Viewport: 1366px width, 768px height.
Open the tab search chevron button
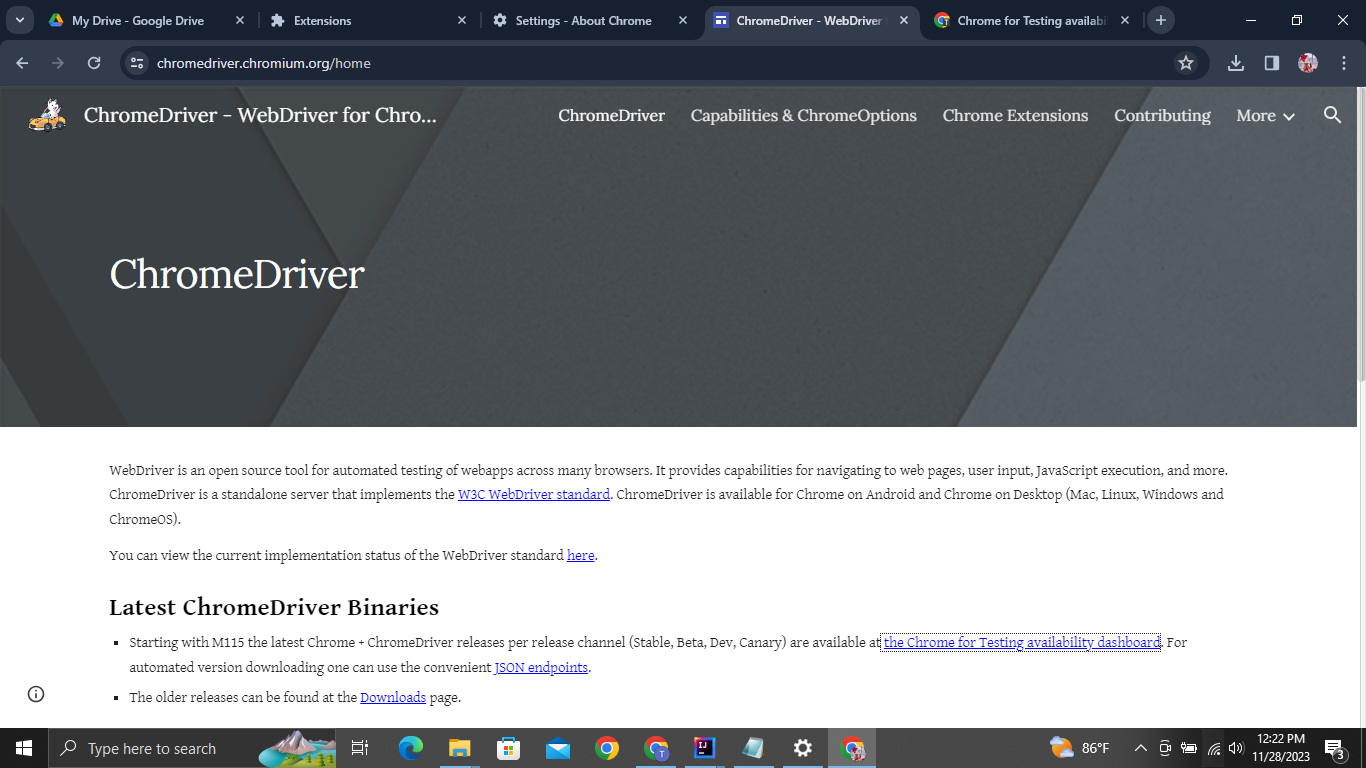[19, 20]
